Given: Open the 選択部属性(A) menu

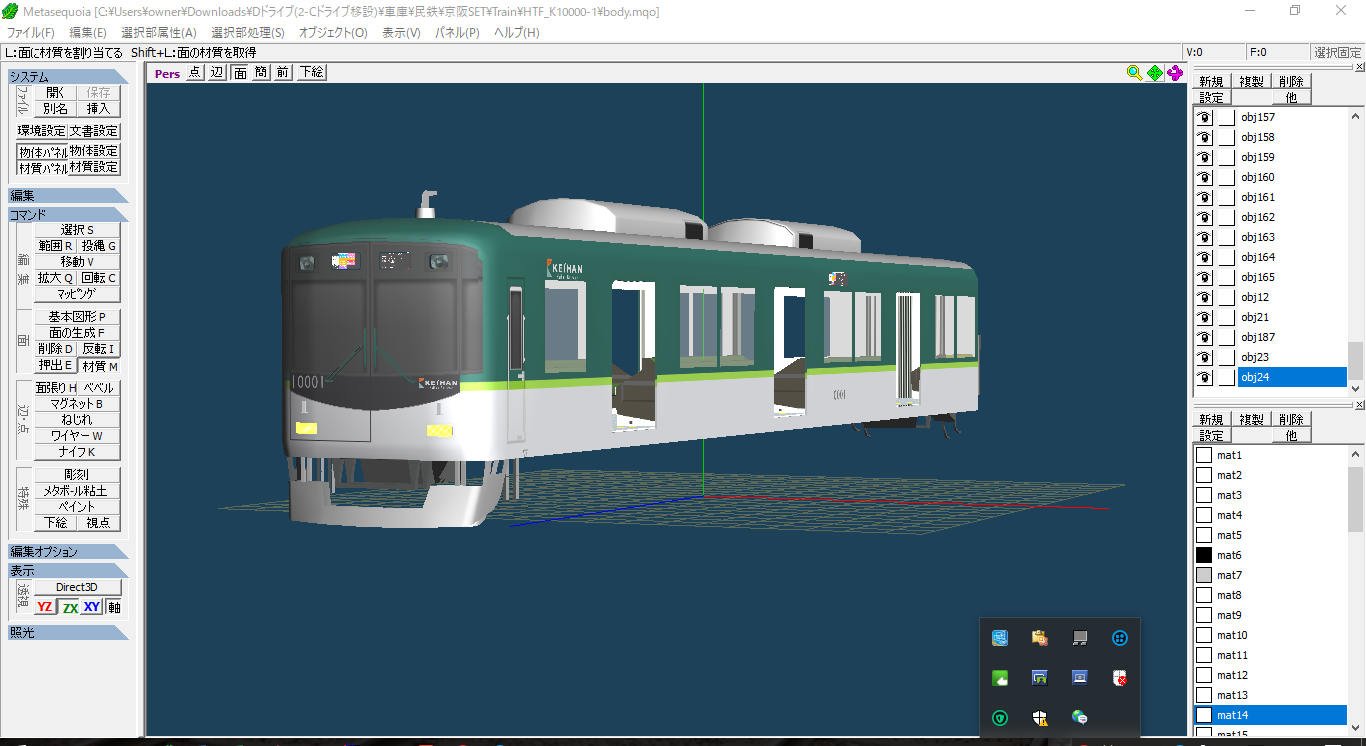Looking at the screenshot, I should pos(159,32).
